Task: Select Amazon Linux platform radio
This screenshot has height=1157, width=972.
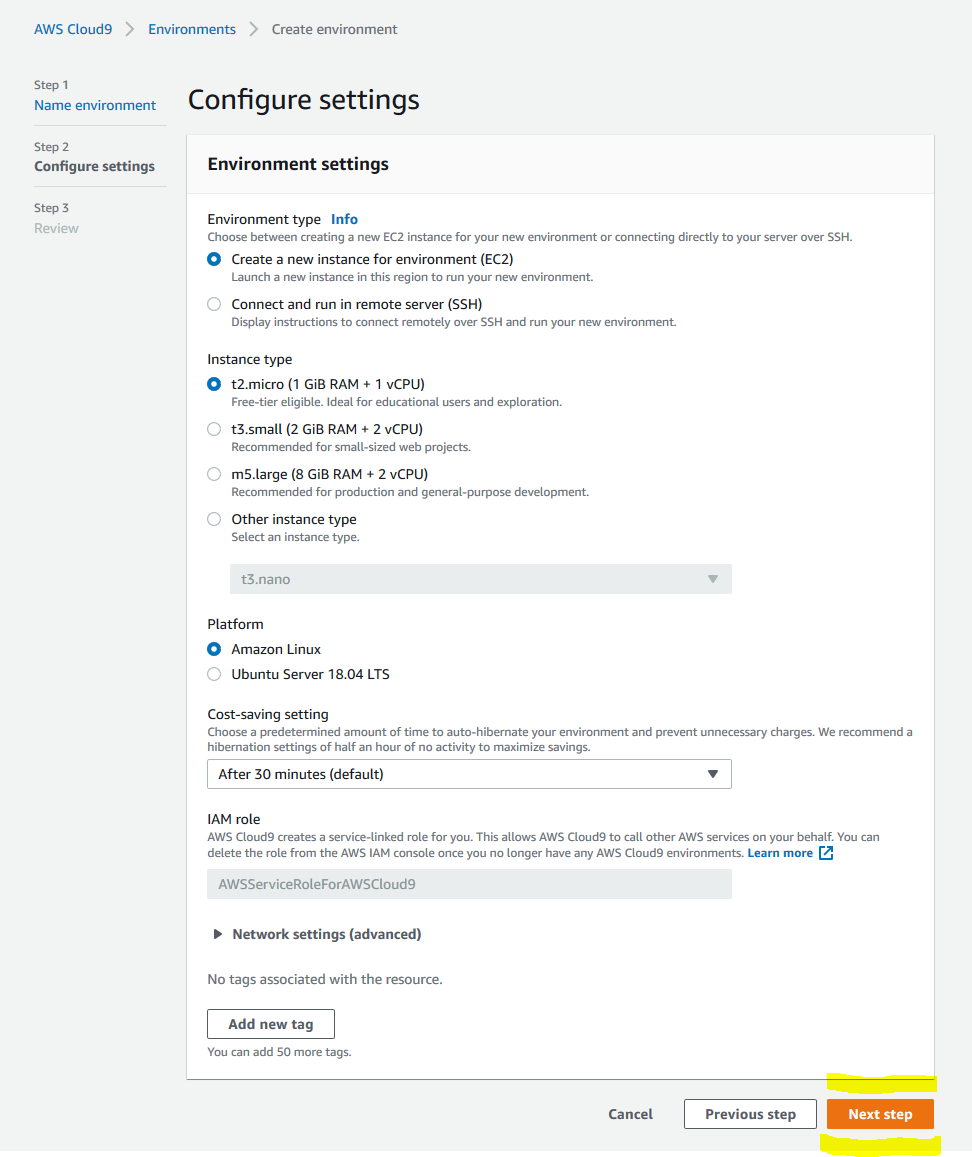Action: point(214,649)
